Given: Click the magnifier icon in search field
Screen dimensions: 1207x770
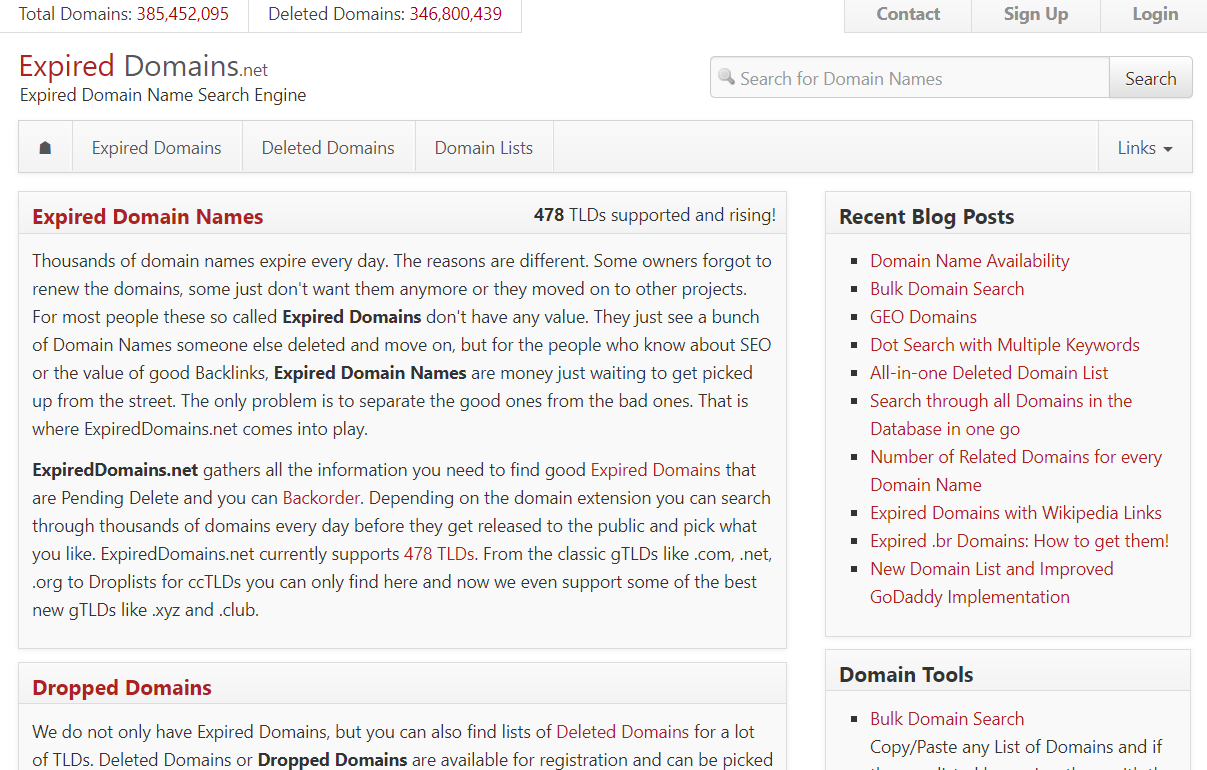Looking at the screenshot, I should point(726,78).
